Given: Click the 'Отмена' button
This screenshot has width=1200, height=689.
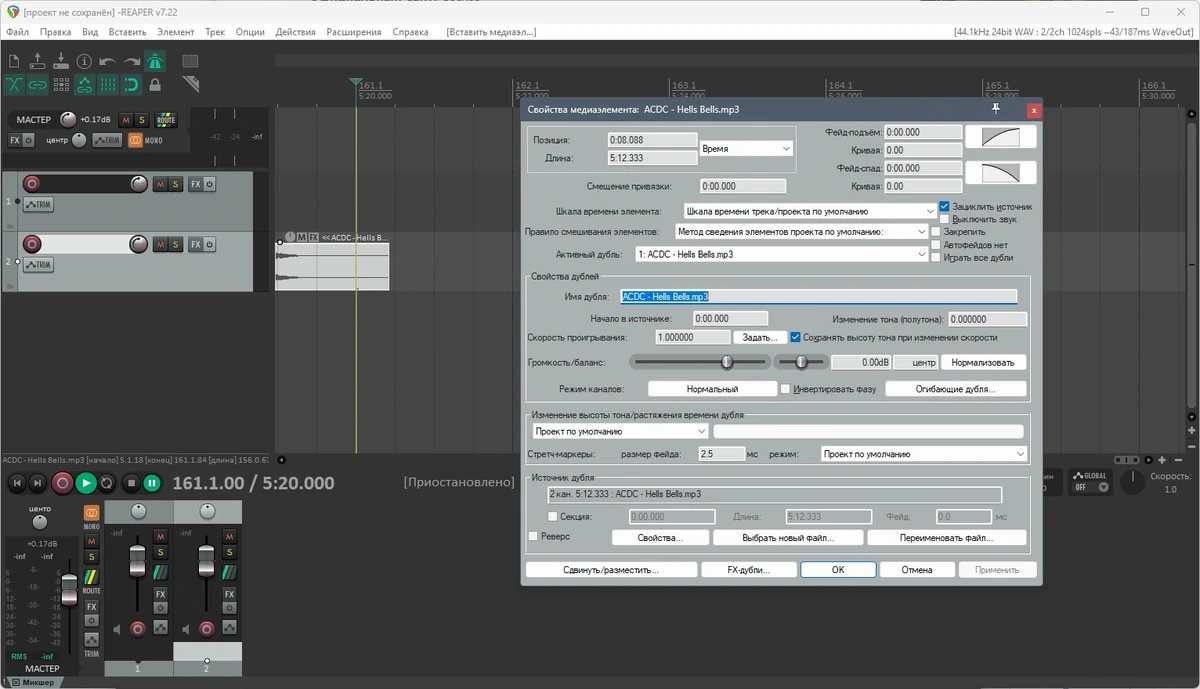Looking at the screenshot, I should pyautogui.click(x=917, y=570).
